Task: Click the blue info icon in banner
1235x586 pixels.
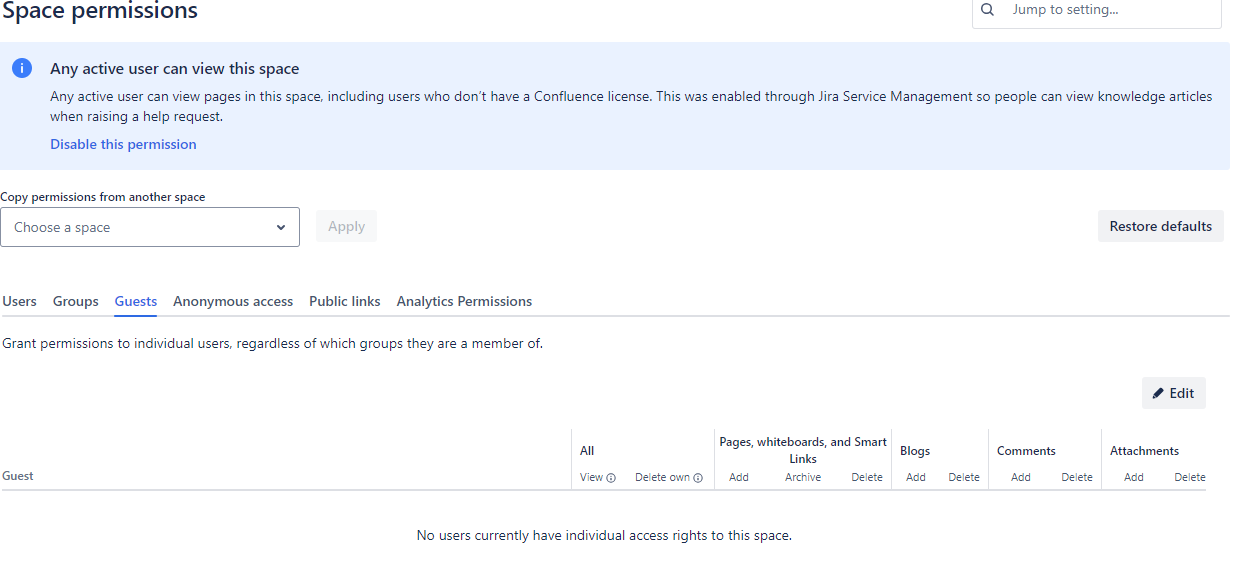Action: 22,68
